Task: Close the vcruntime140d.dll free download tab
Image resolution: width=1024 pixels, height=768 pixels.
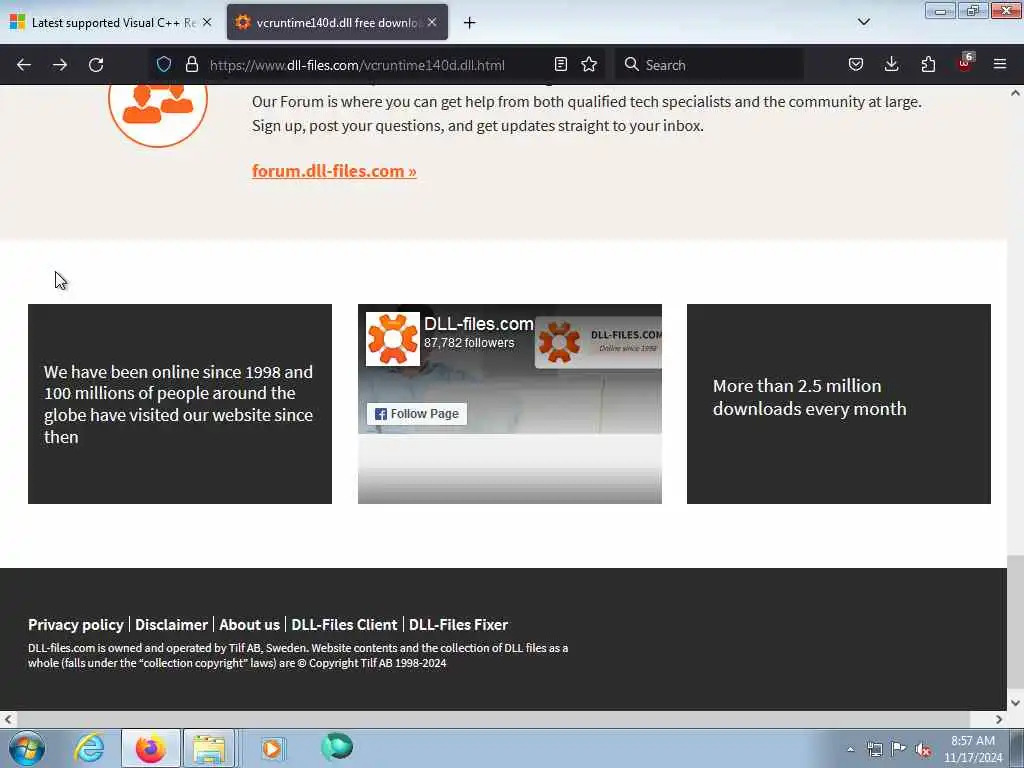Action: (x=432, y=22)
